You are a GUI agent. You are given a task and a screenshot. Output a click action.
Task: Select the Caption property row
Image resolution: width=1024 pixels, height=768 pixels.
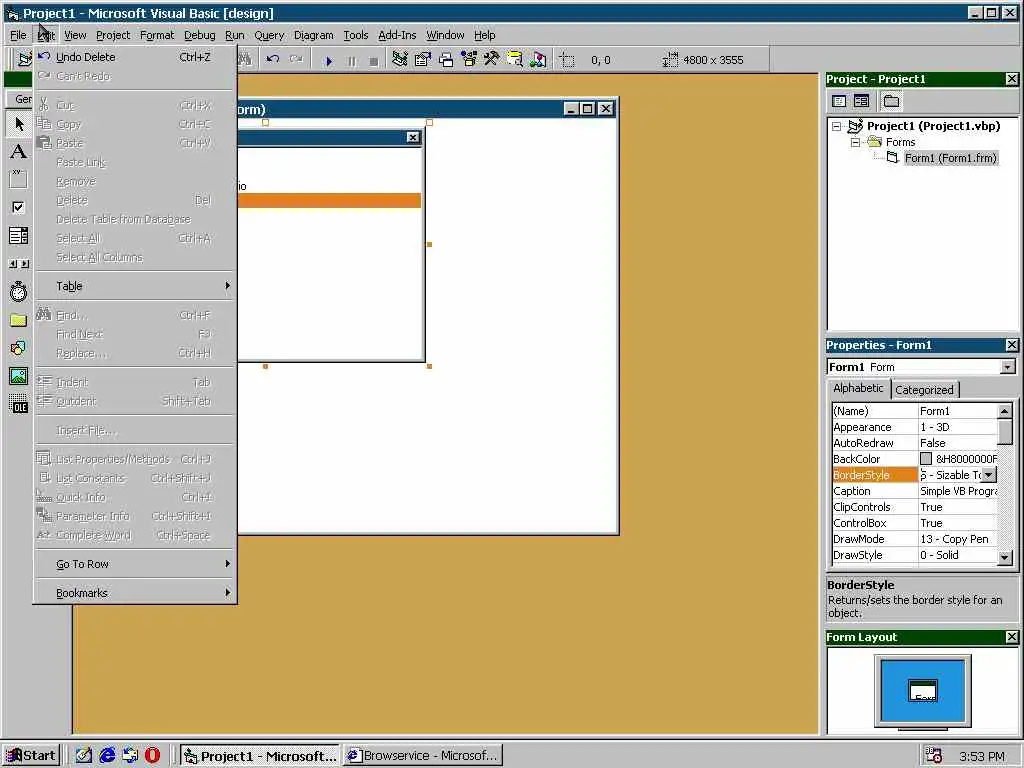point(914,491)
